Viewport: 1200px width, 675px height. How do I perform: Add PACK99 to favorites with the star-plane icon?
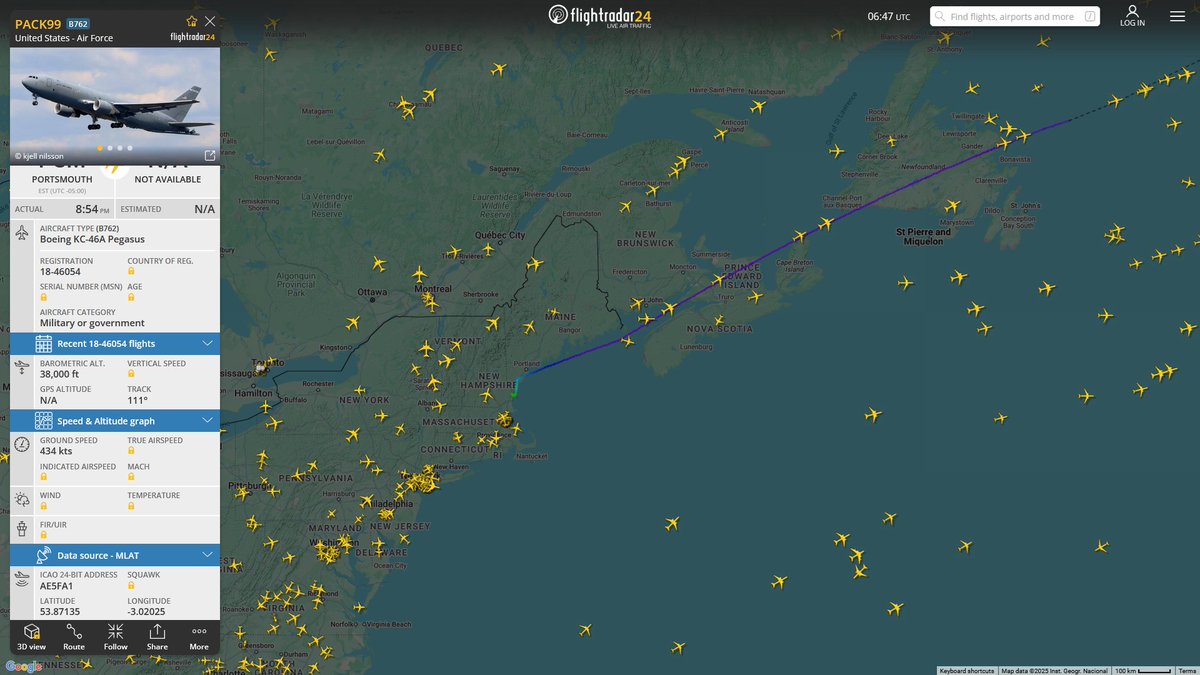click(192, 21)
